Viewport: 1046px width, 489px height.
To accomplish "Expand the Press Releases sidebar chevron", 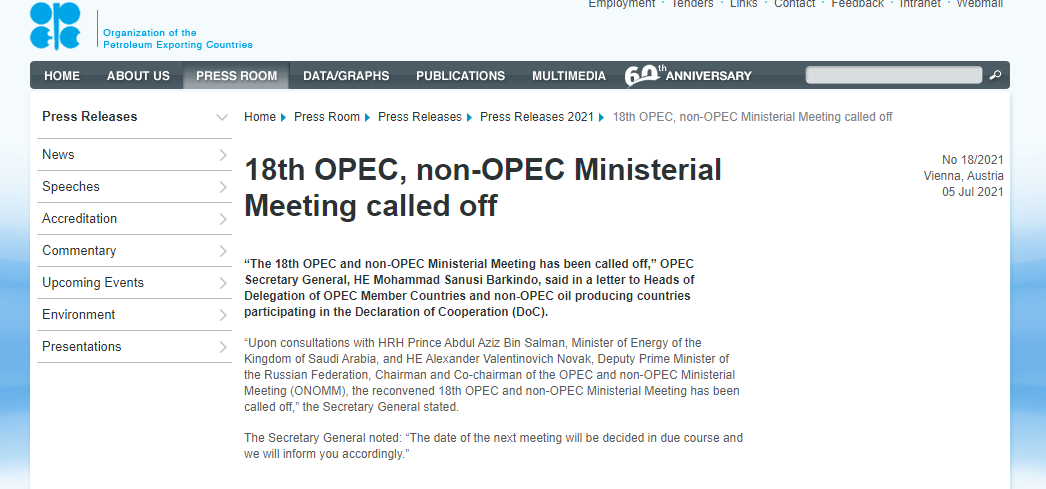I will point(222,117).
